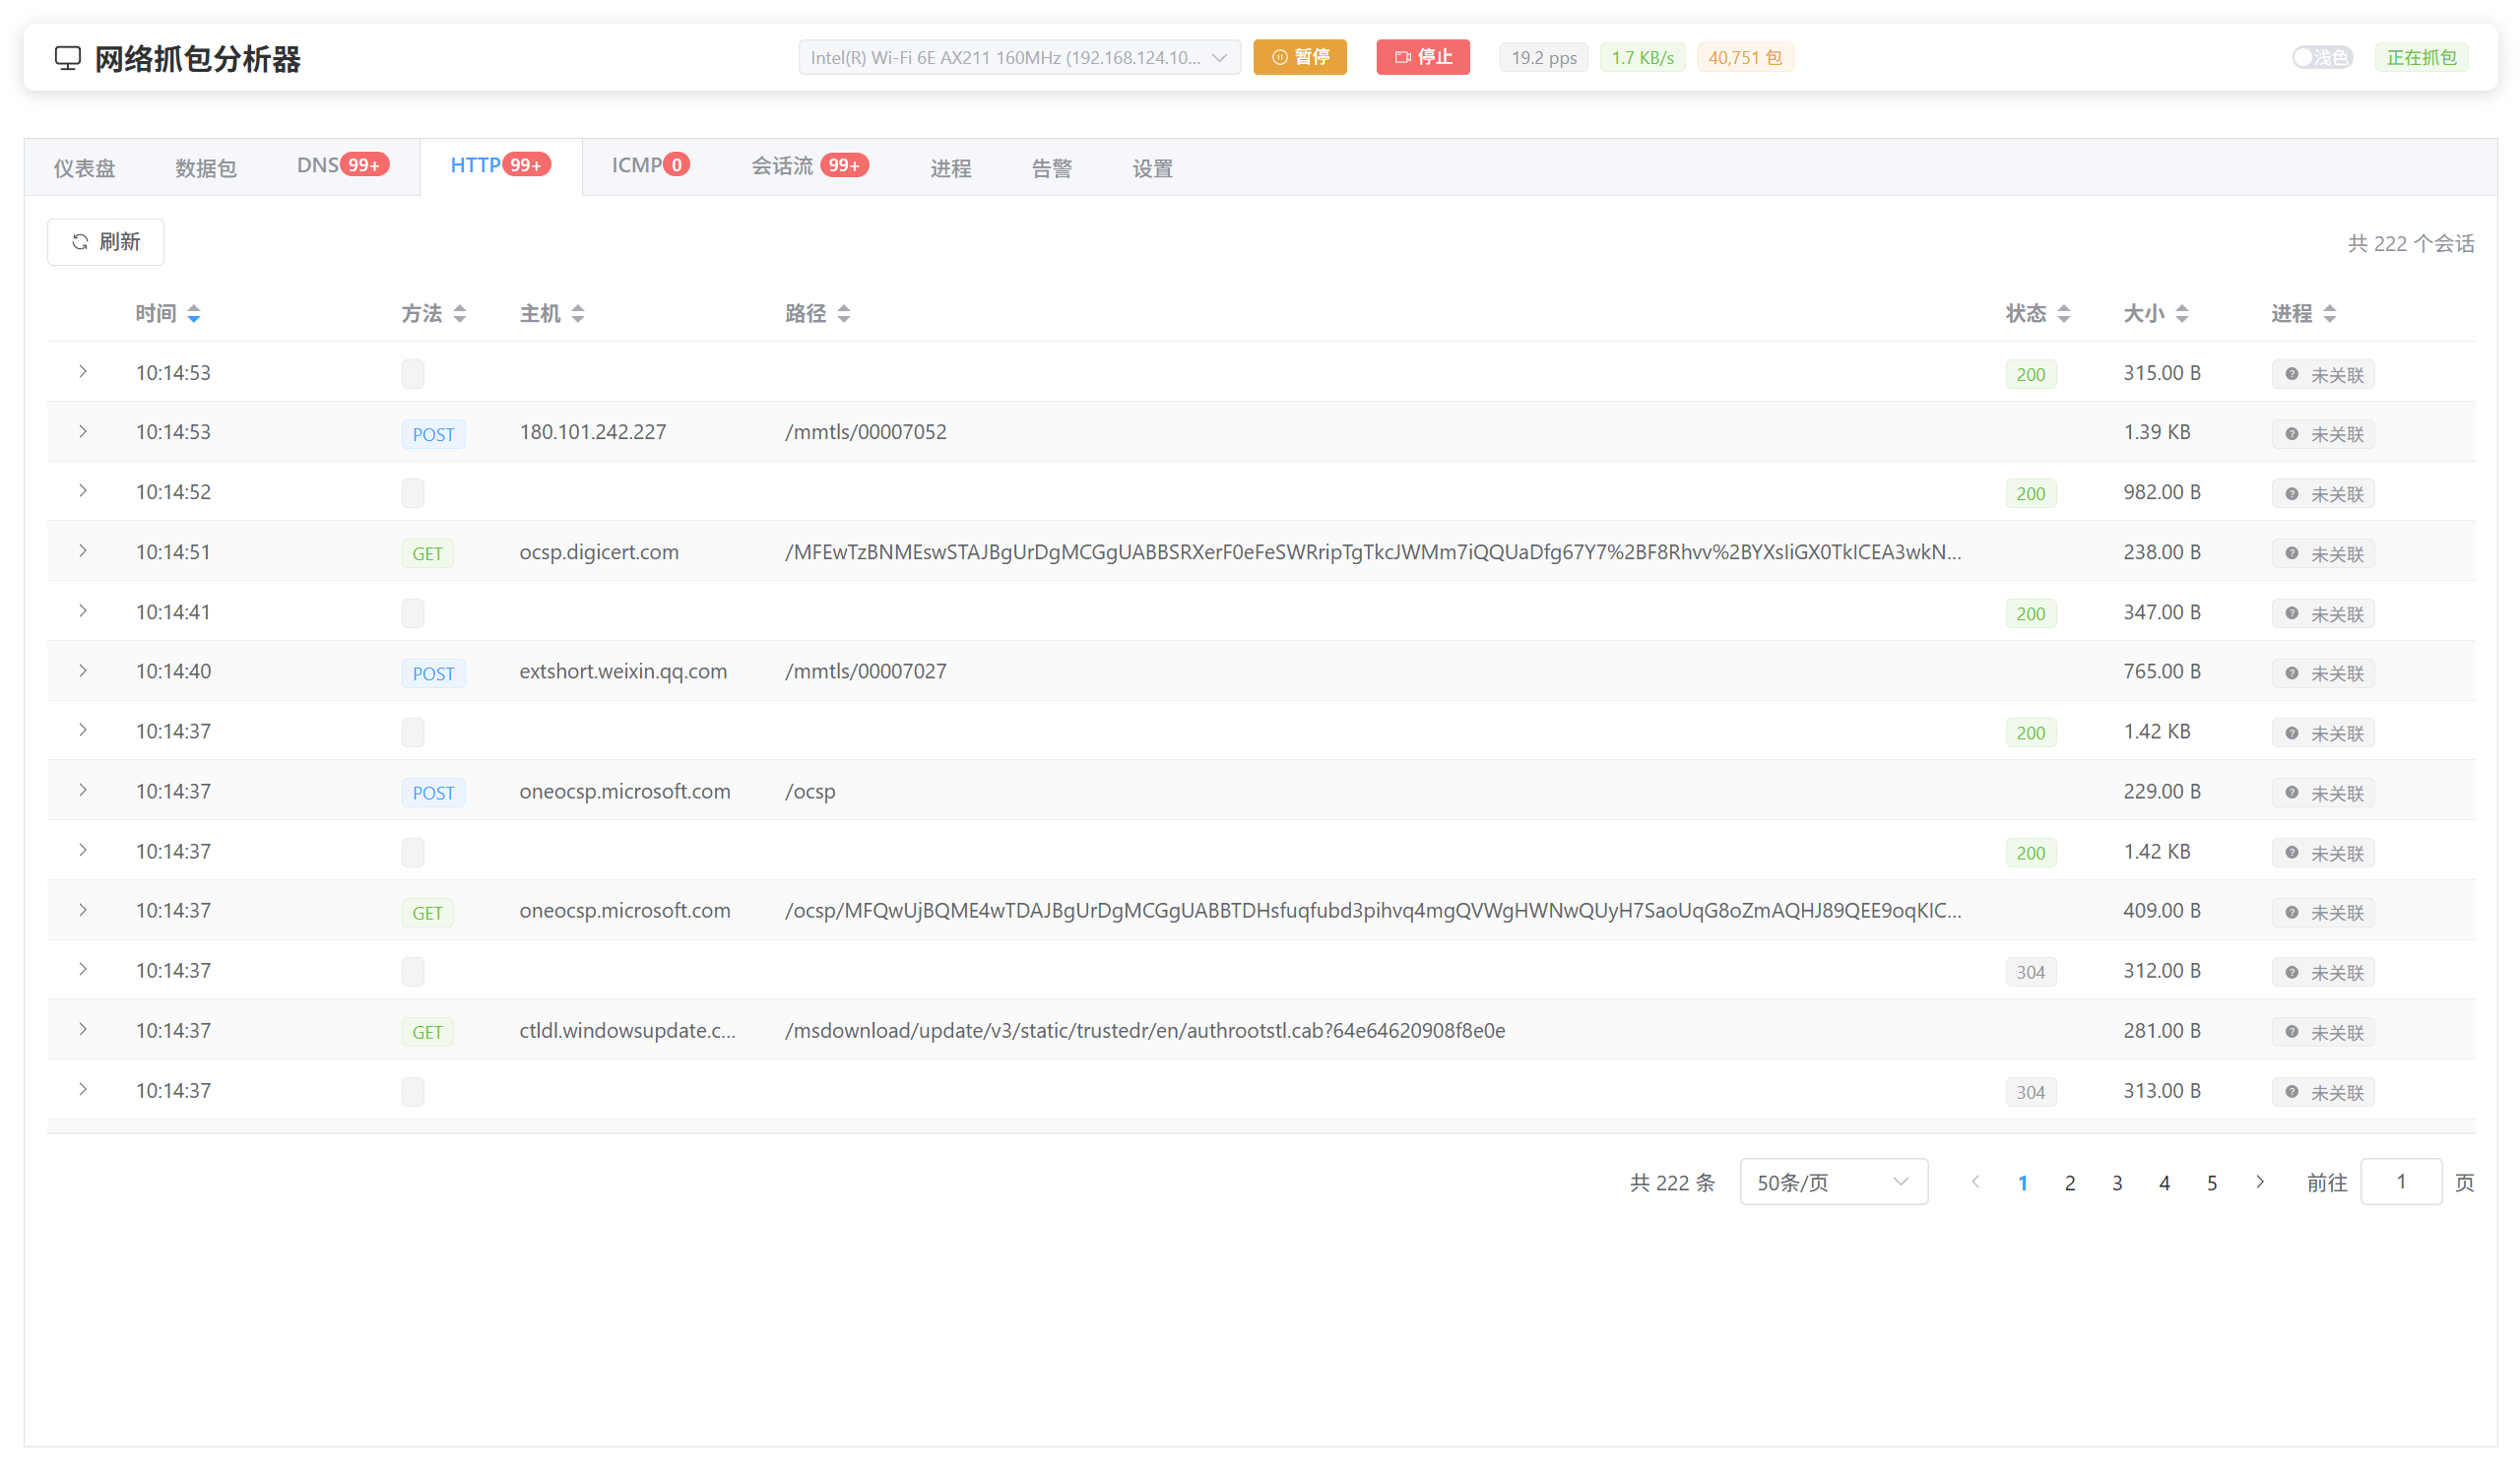This screenshot has width=2520, height=1471.
Task: Click the refresh icon in 刷新 button
Action: (80, 242)
